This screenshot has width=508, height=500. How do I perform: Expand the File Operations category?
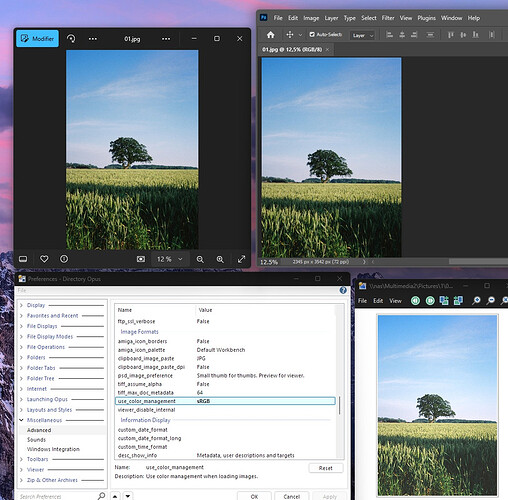pos(21,347)
